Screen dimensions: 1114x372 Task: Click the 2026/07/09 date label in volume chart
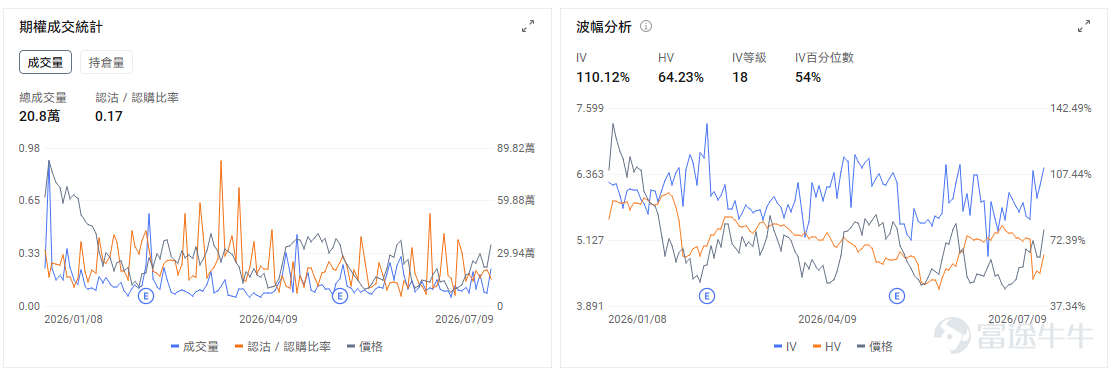[x=464, y=319]
